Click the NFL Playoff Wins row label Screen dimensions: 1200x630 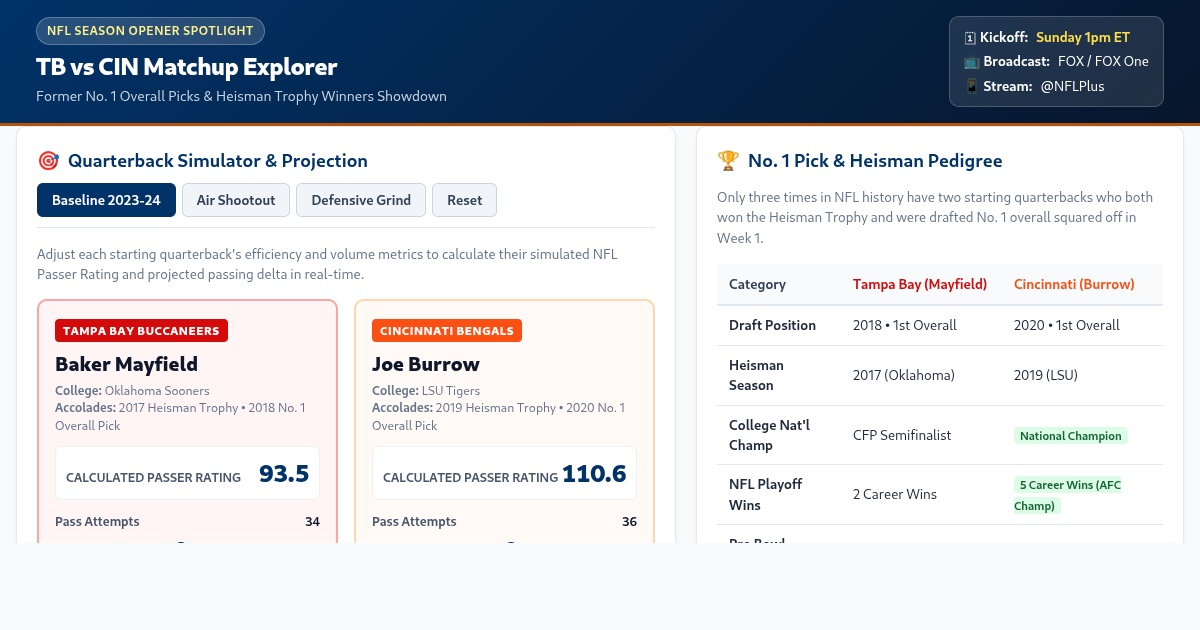766,494
